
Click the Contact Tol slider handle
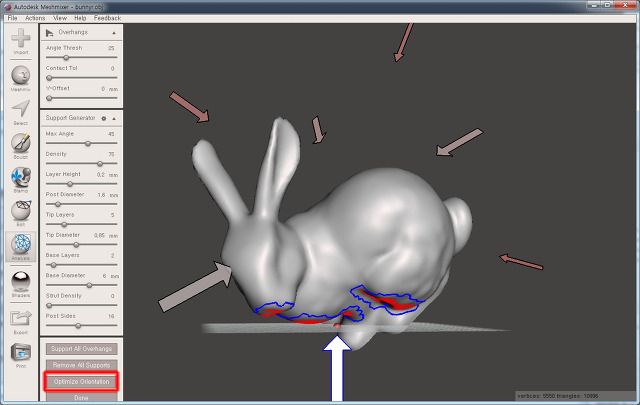(49, 78)
